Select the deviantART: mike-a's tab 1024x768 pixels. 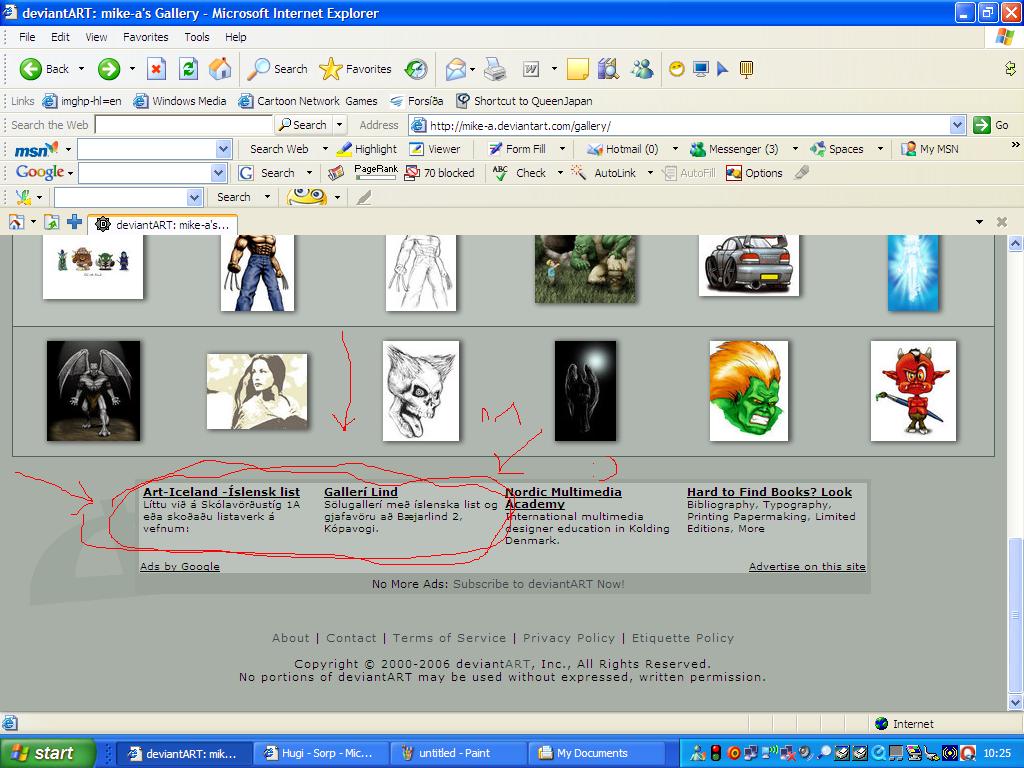[163, 224]
